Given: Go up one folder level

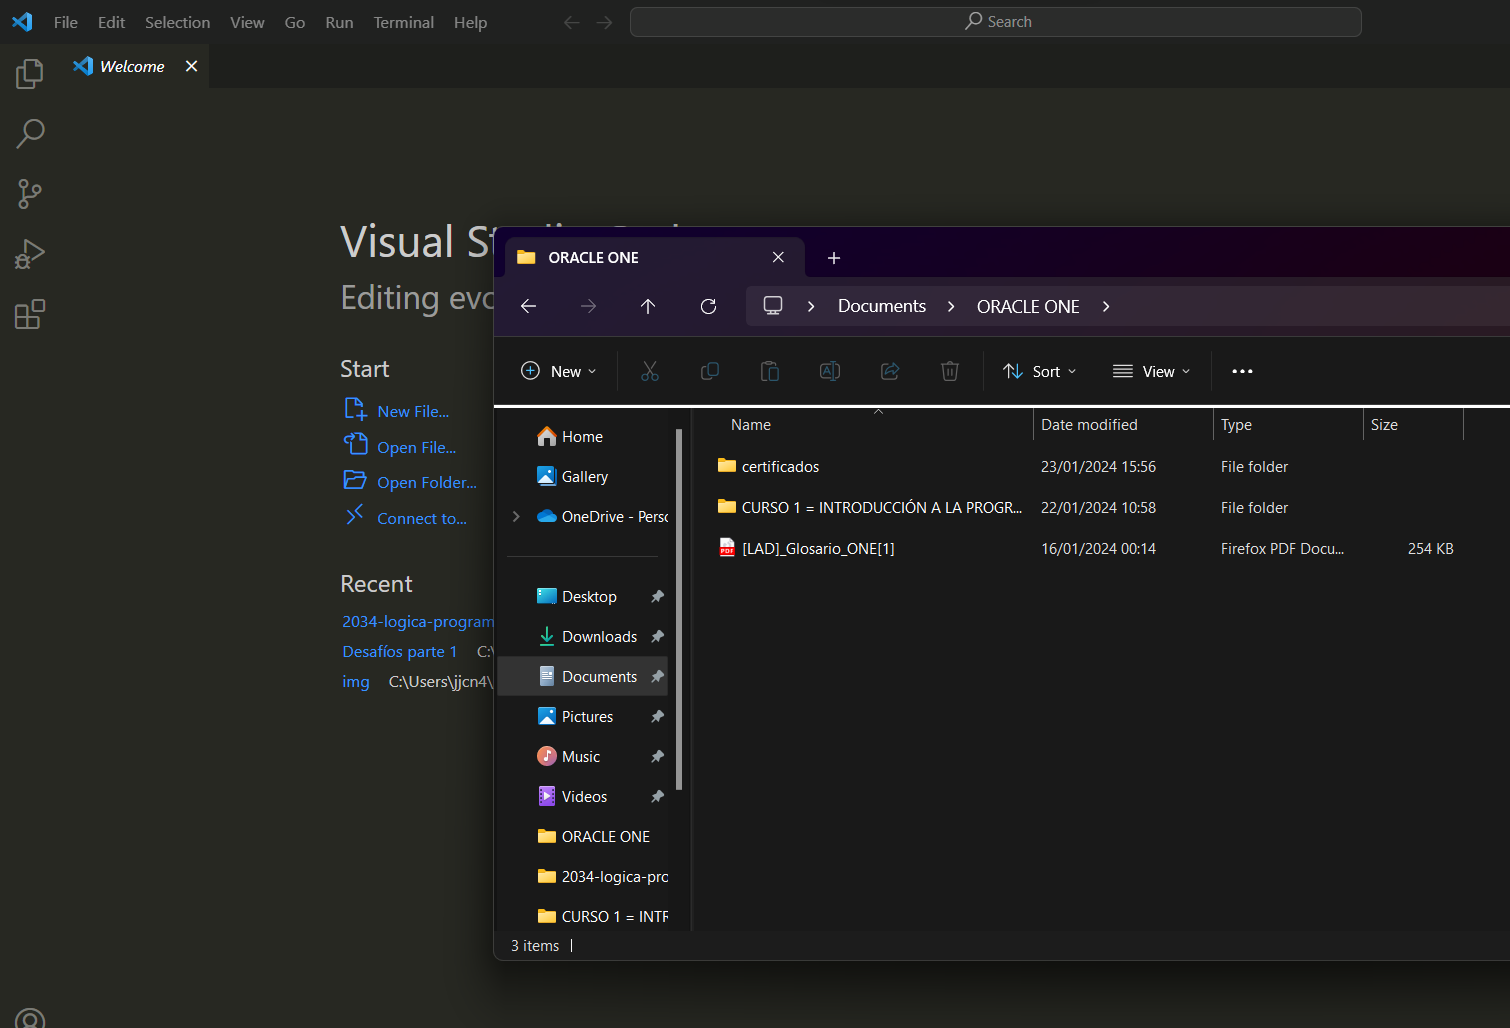Looking at the screenshot, I should [648, 306].
